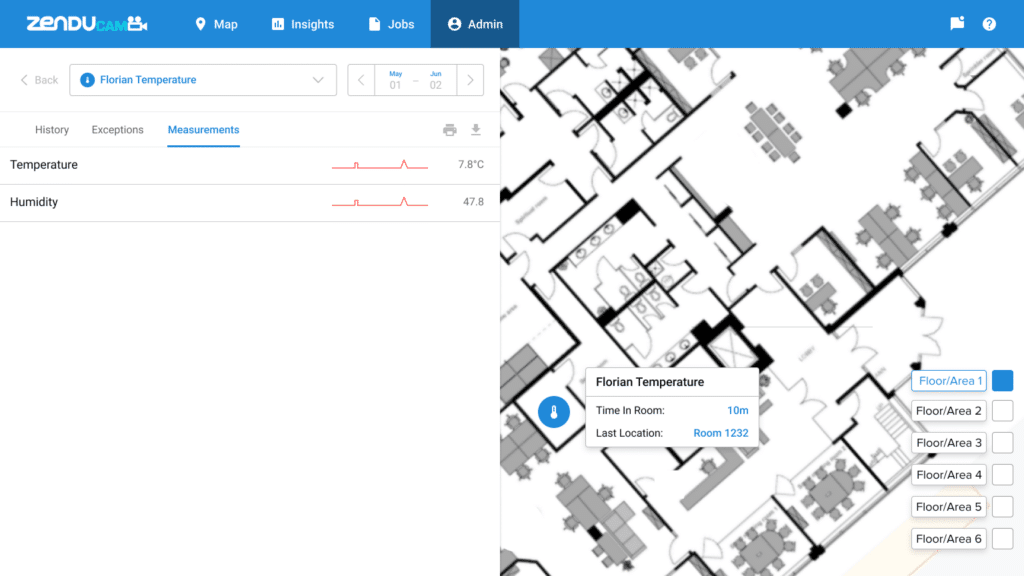Click the print icon

pyautogui.click(x=450, y=130)
